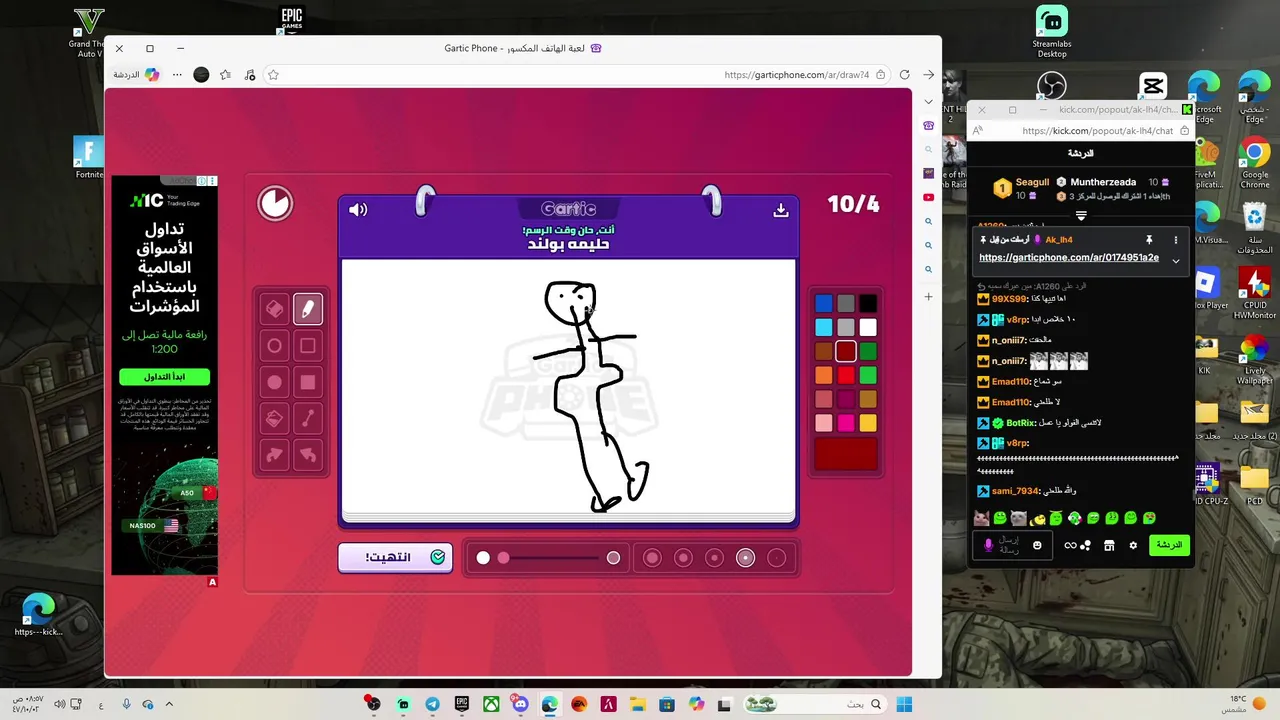Click the Gartic Phone tab title

coord(515,48)
